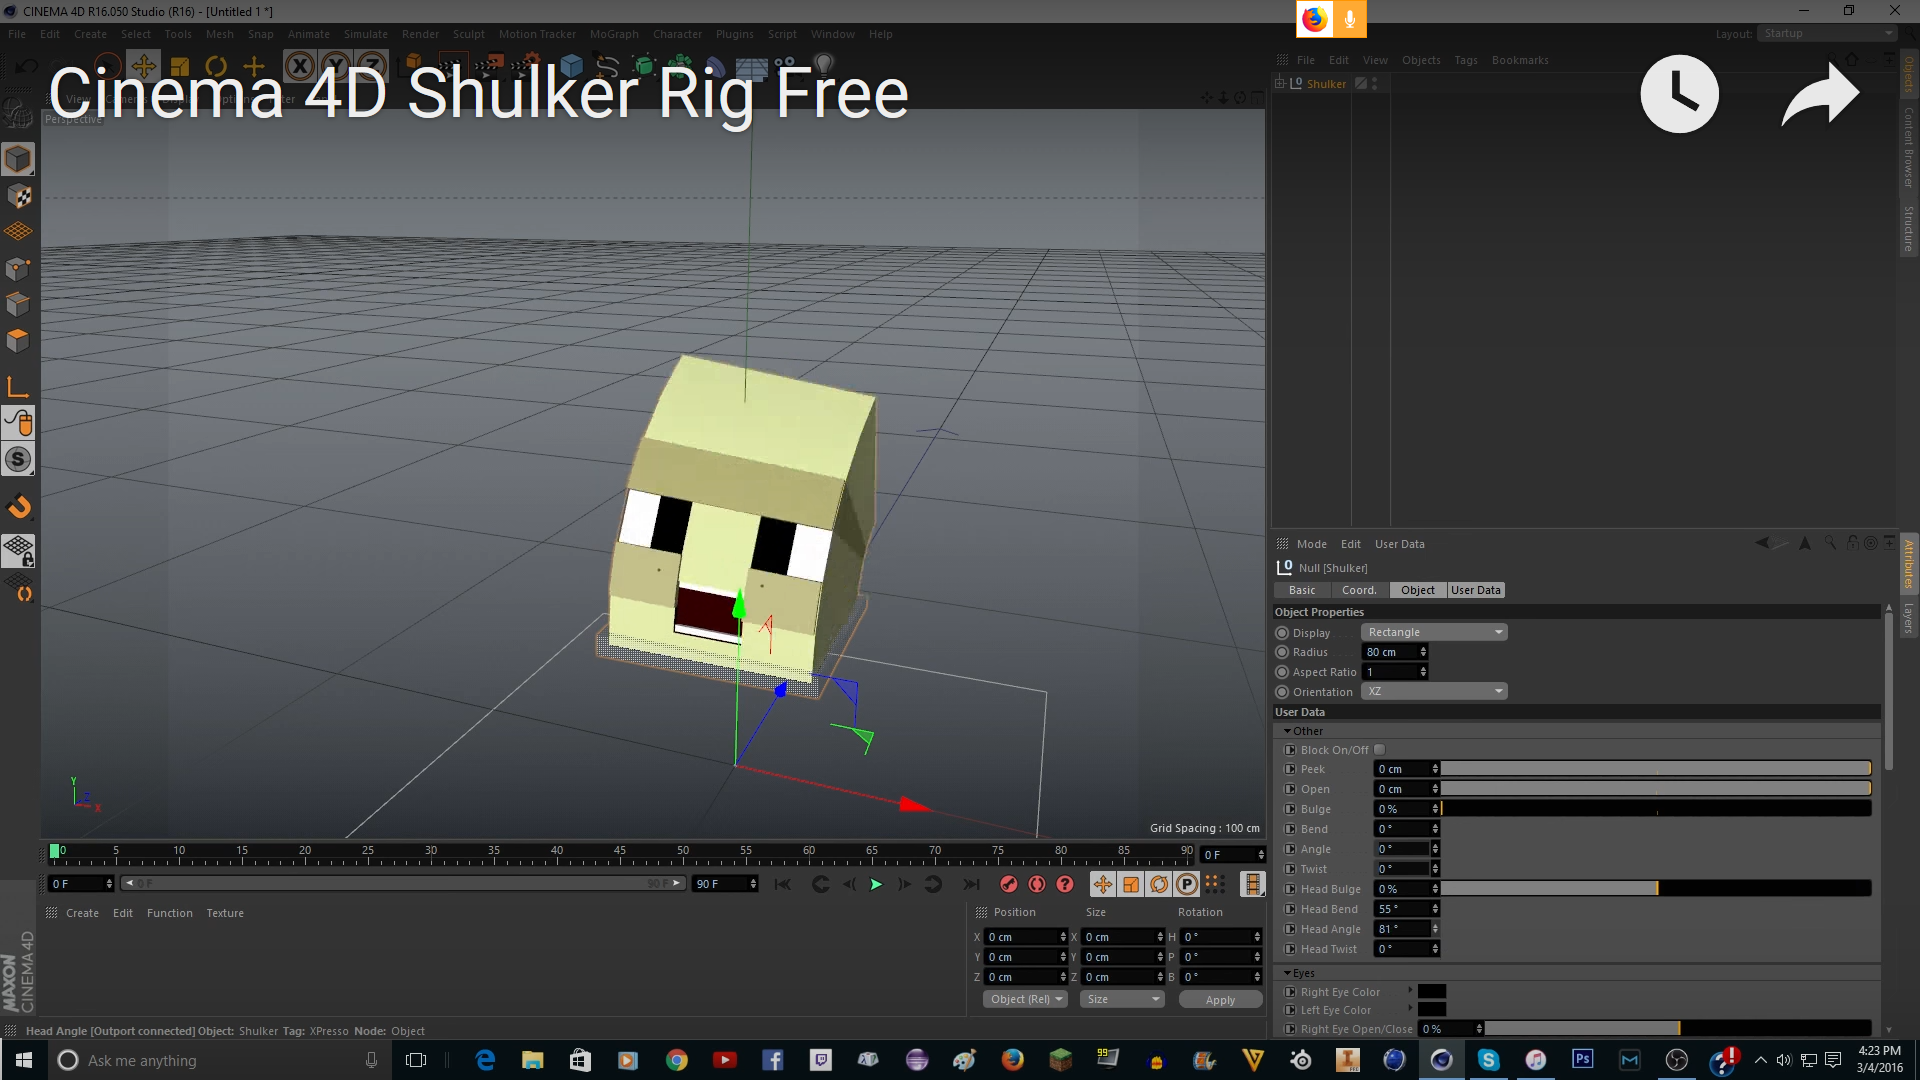Viewport: 1920px width, 1080px height.
Task: Click Attribute Manager lock icon
Action: click(x=1852, y=543)
